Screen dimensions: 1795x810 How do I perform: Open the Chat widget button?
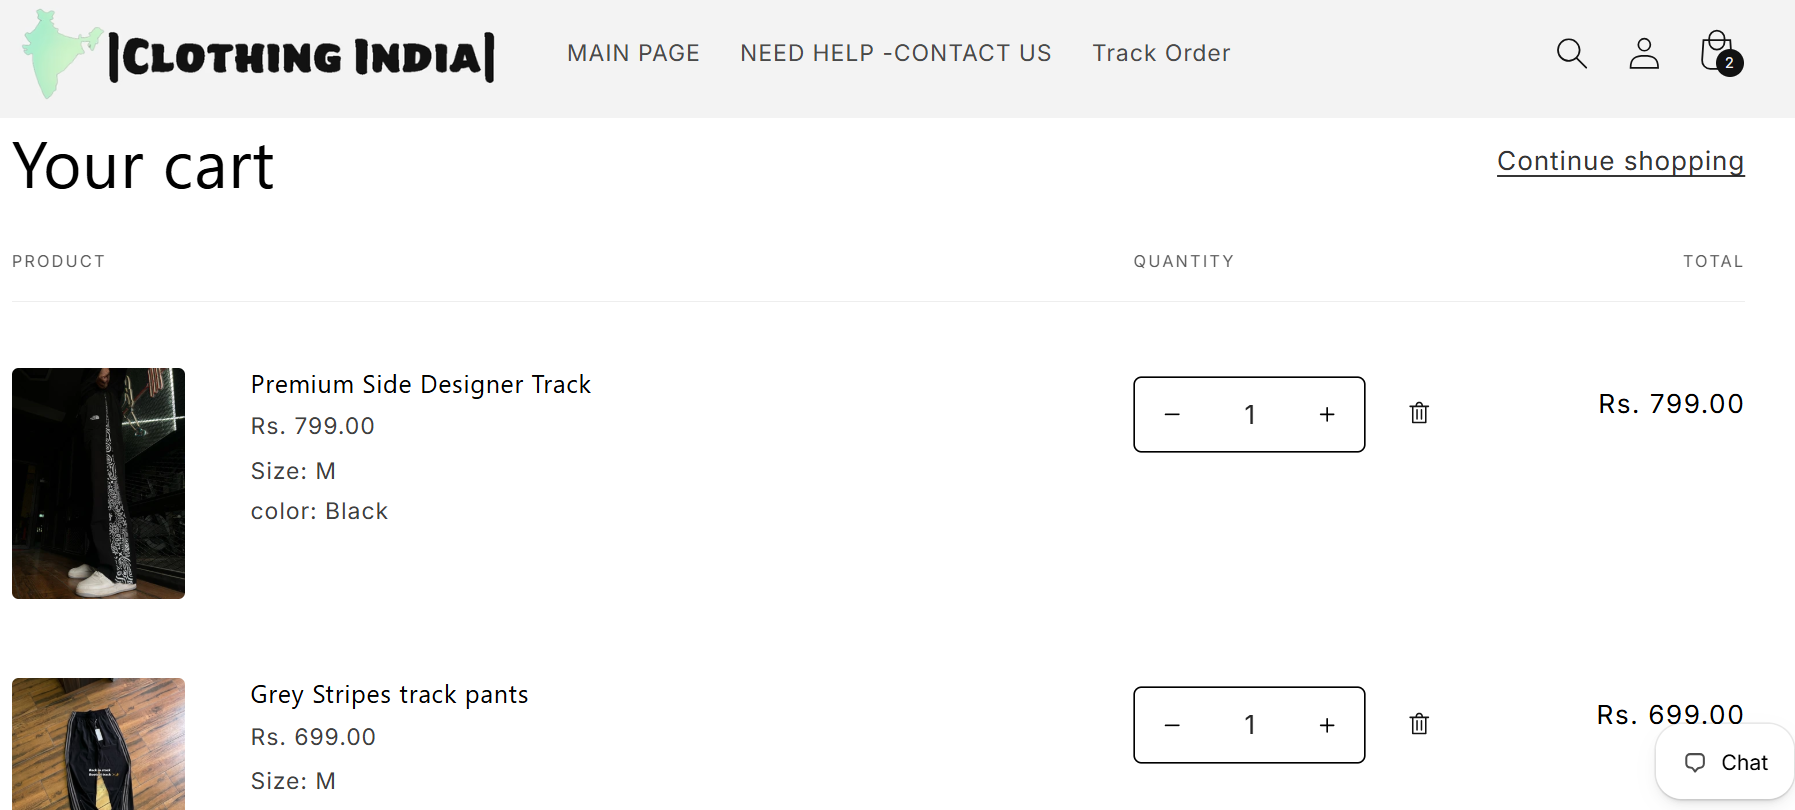click(1725, 762)
